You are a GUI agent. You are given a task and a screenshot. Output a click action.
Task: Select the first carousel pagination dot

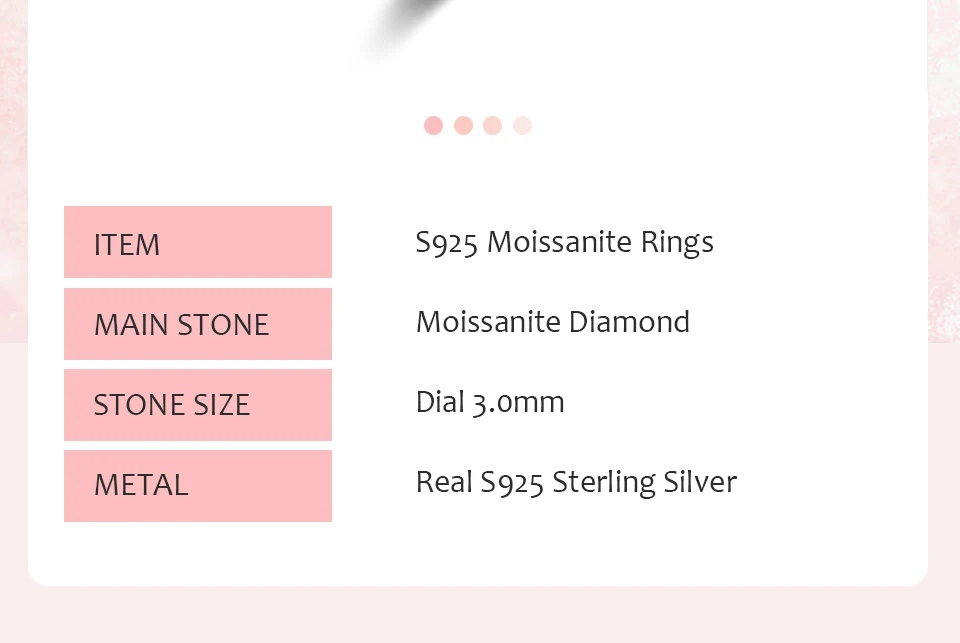[x=433, y=125]
